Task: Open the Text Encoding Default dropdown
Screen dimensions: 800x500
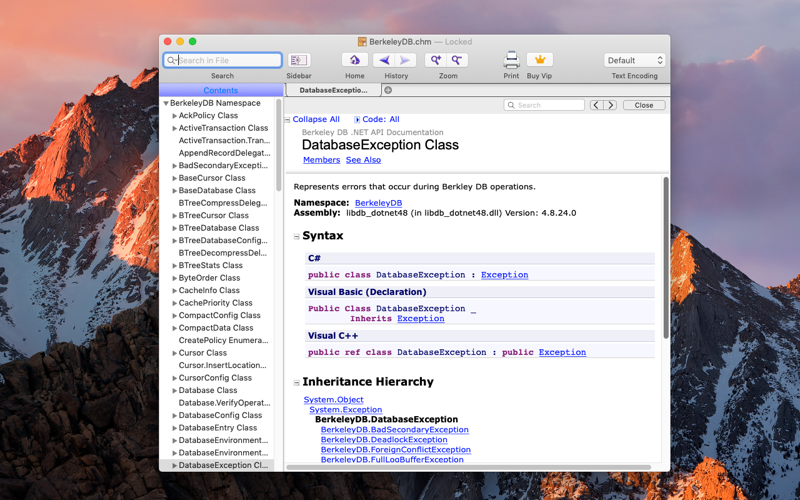Action: pyautogui.click(x=634, y=60)
